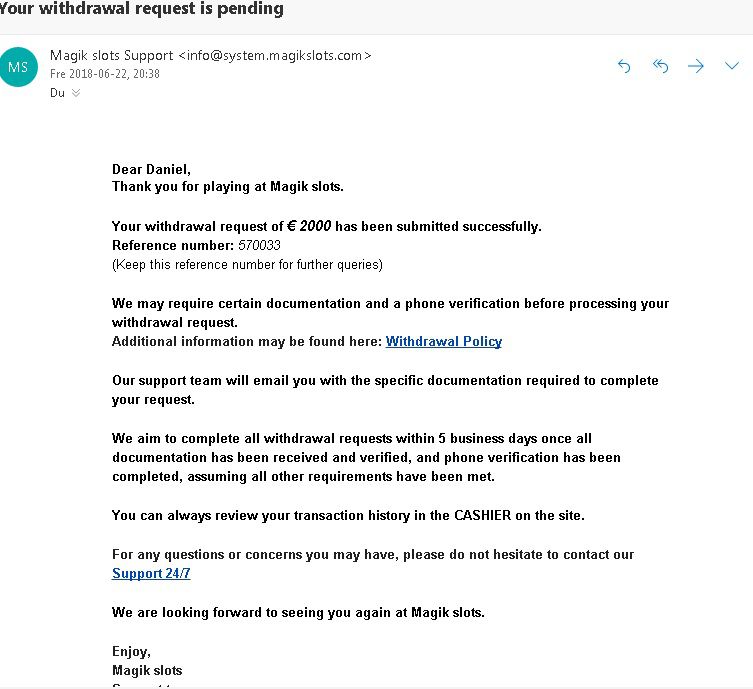Click the CASHIER word in the message
This screenshot has width=753, height=689.
coord(483,515)
